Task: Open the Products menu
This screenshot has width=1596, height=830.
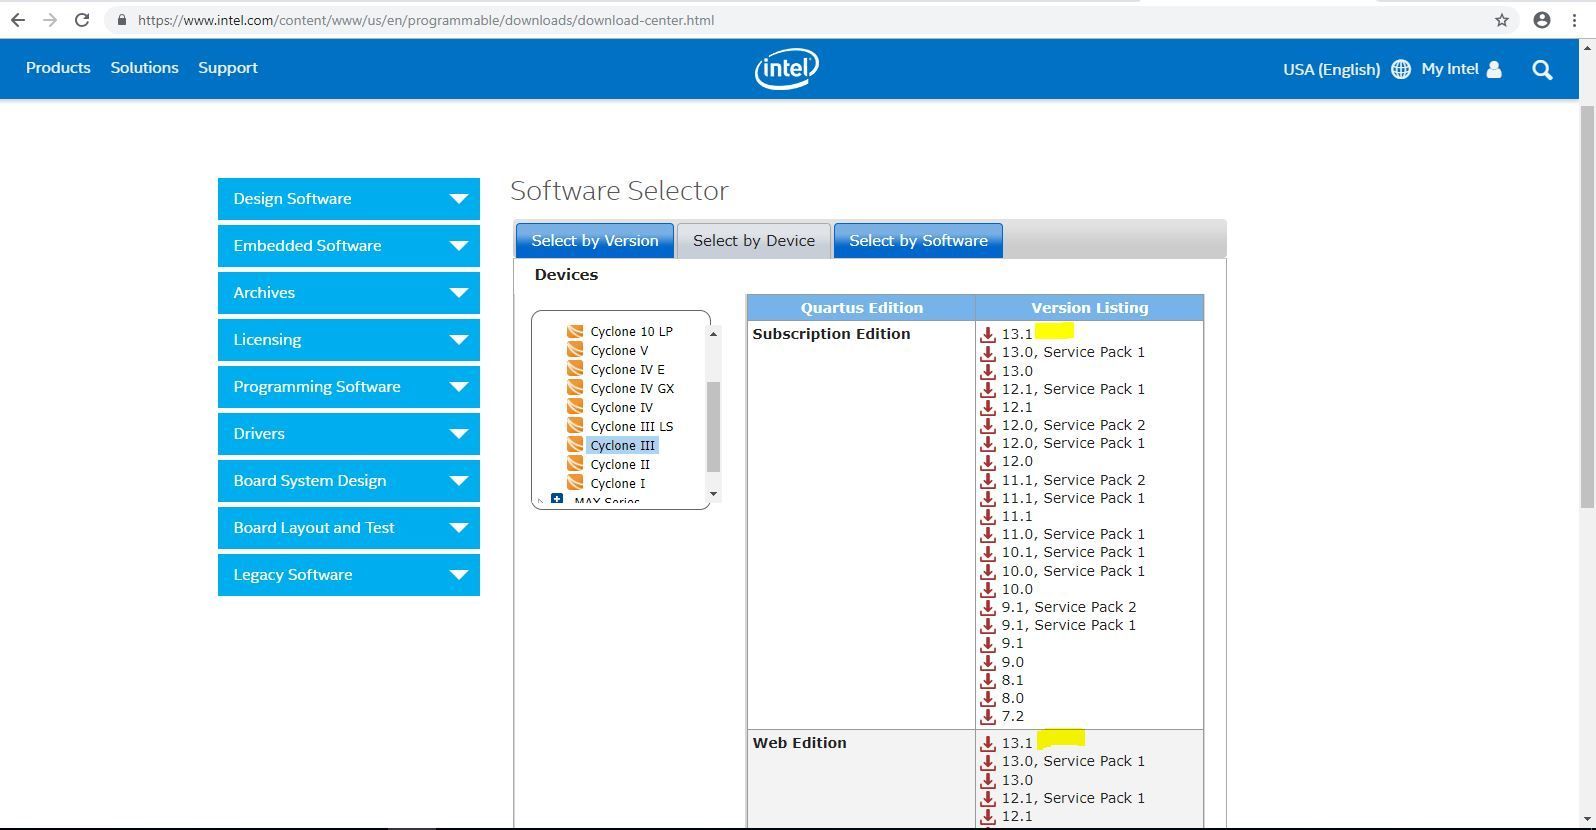Action: 58,68
